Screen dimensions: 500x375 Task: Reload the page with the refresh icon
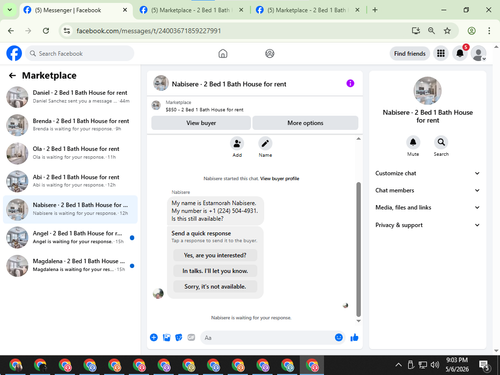(46, 31)
